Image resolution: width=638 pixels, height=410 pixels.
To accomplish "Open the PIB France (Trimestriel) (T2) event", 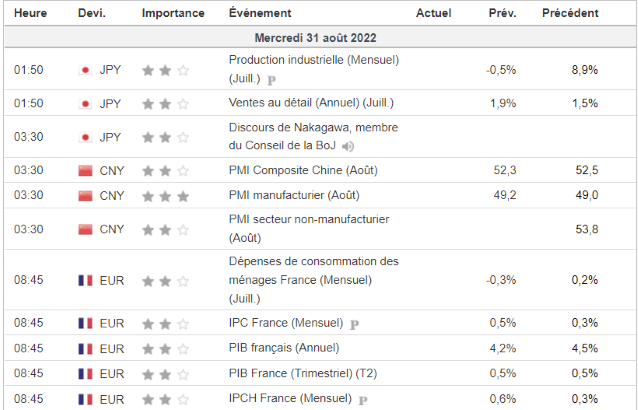I will (303, 373).
